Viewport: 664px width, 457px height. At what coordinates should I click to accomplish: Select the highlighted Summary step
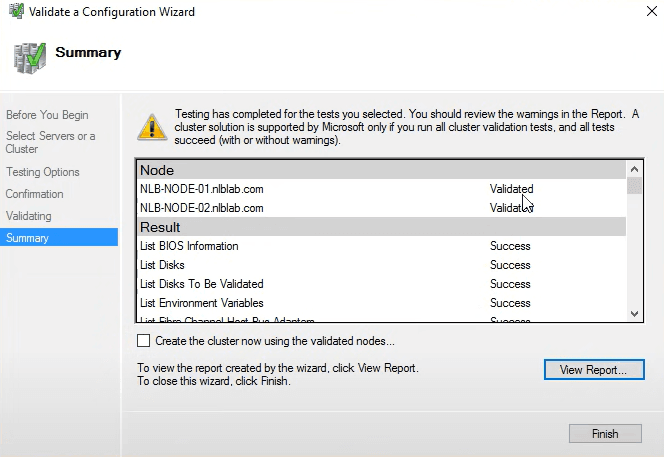[27, 238]
